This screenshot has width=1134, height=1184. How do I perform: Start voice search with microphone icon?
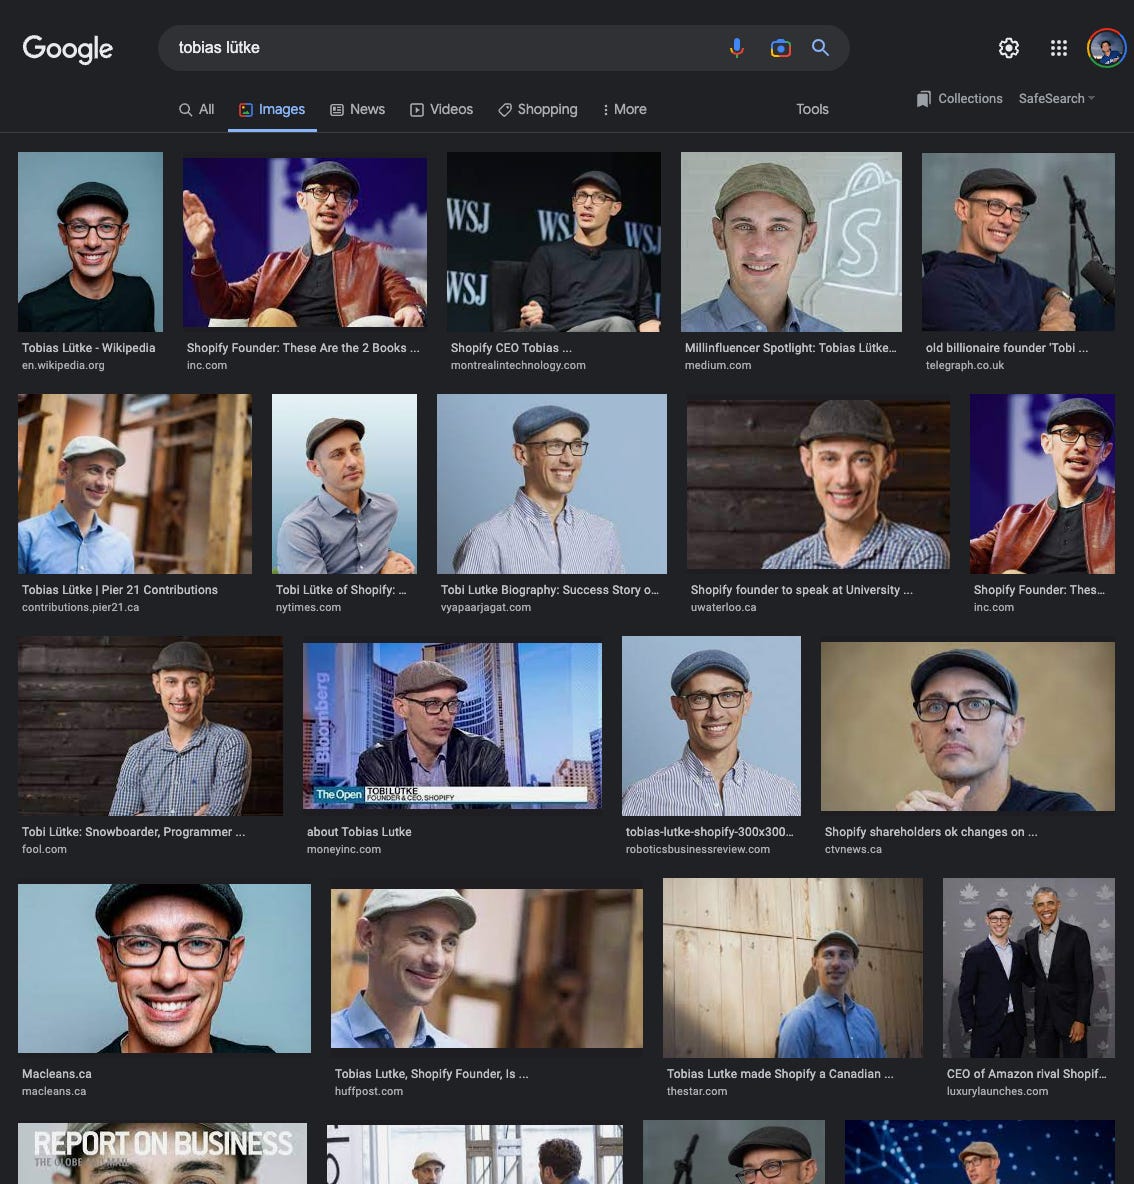point(737,48)
